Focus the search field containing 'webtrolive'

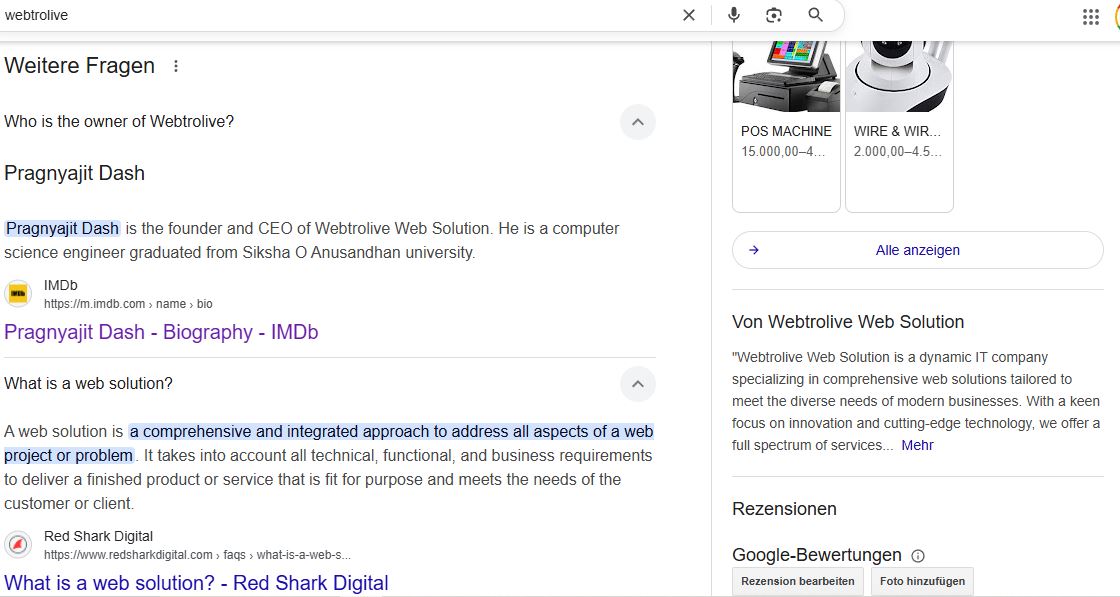coord(336,15)
